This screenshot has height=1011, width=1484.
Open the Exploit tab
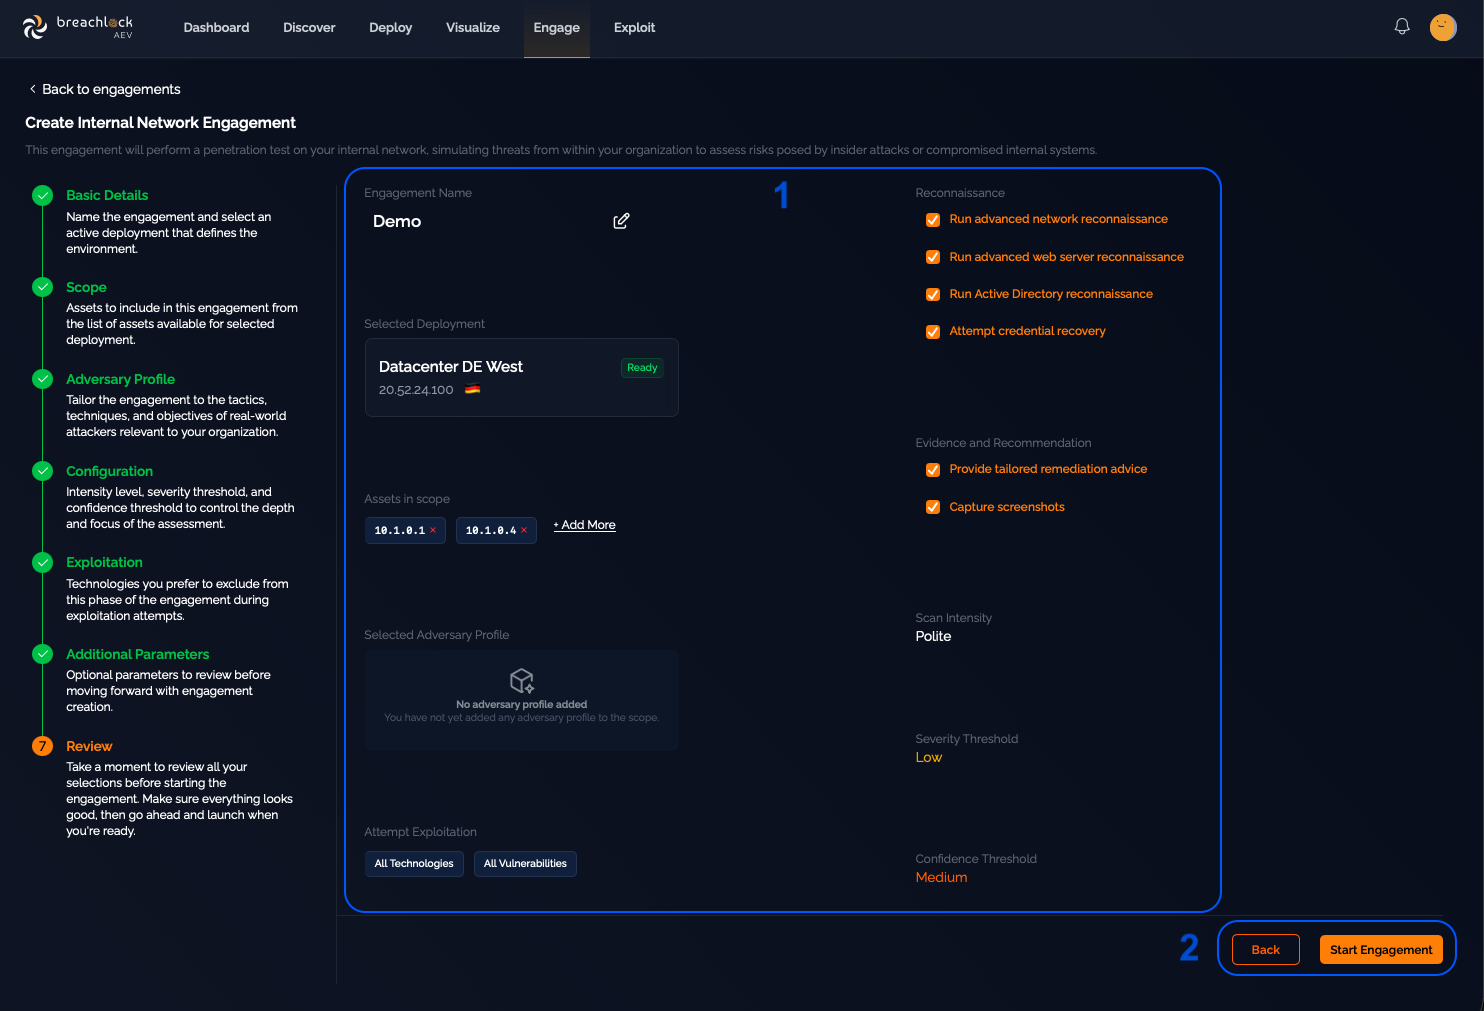[634, 28]
